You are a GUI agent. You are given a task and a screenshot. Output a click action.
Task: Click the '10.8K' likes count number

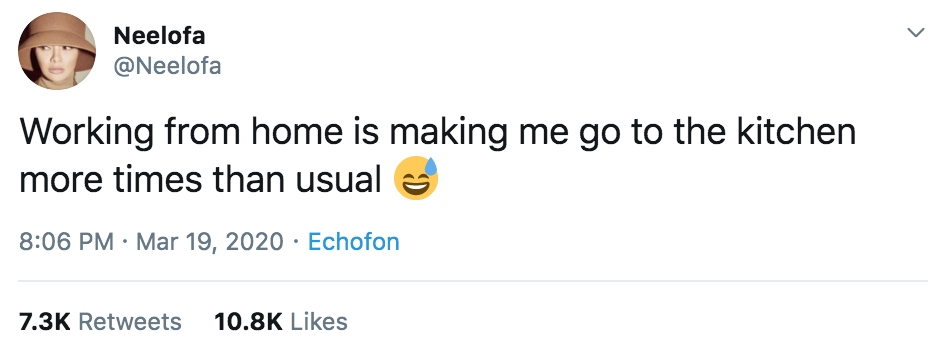[248, 321]
